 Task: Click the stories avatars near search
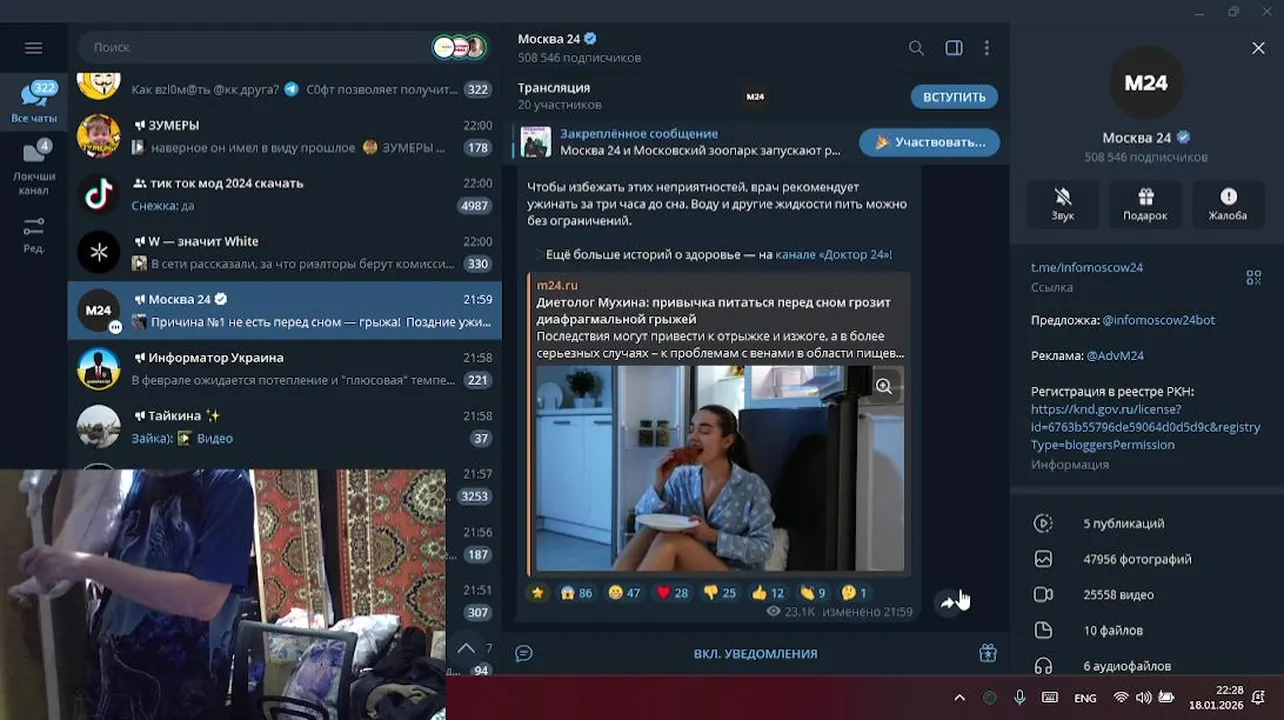pos(459,47)
